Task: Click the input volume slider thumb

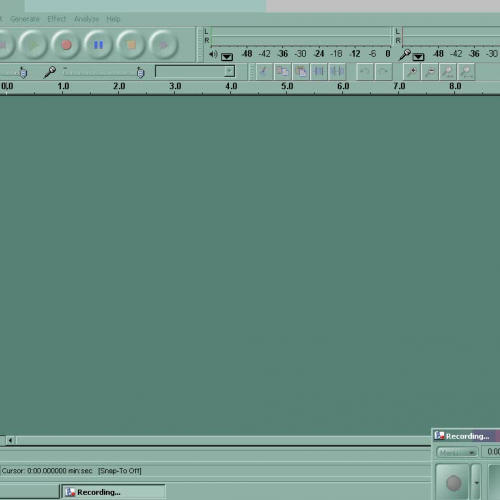Action: click(141, 72)
